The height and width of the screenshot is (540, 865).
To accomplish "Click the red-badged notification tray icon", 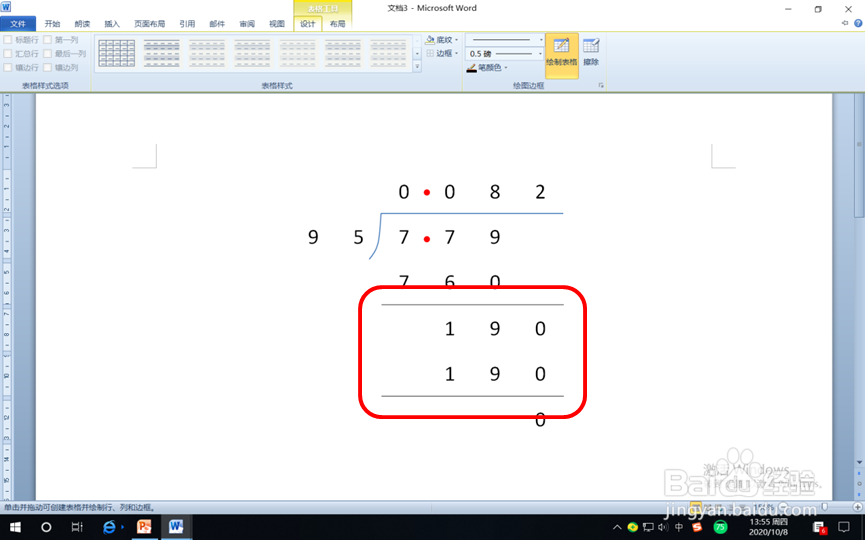I will (819, 528).
